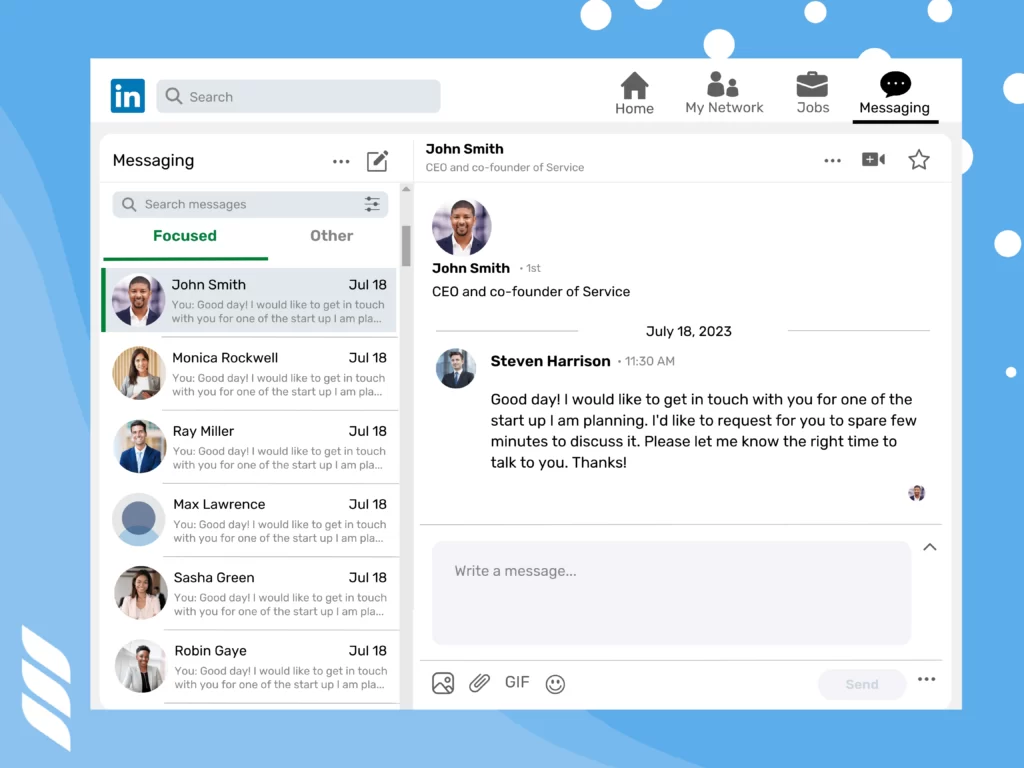Open message search filters icon

(371, 204)
